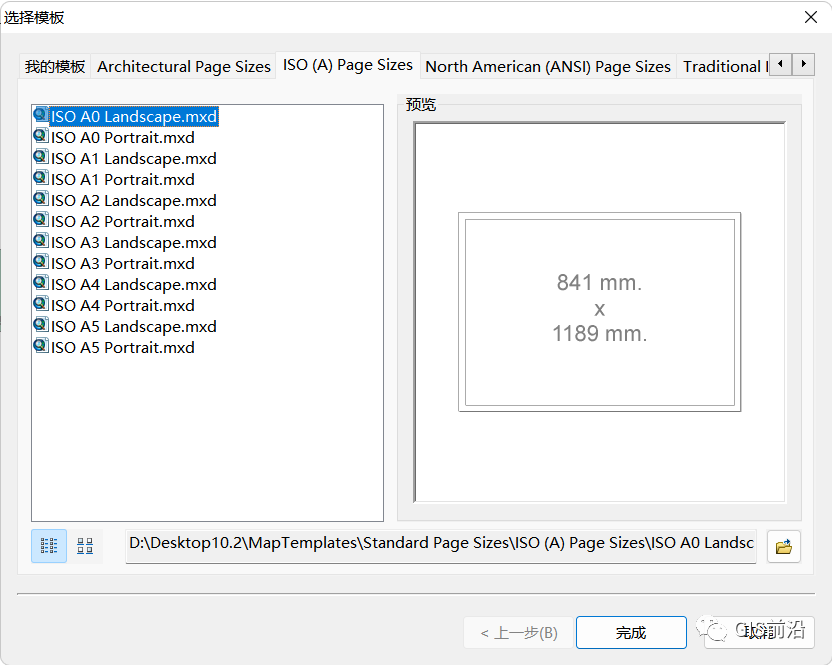Click the left tab scroll arrow
The image size is (832, 665).
click(x=780, y=64)
